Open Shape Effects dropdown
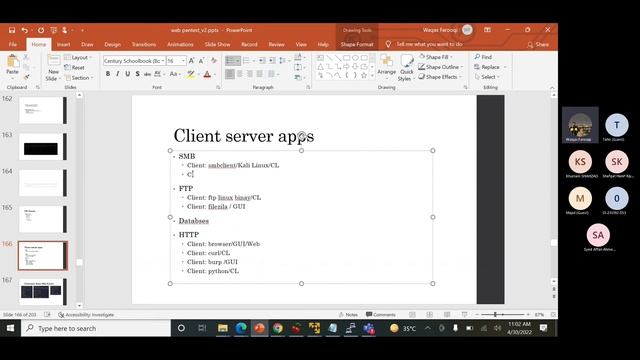This screenshot has width=640, height=360. point(440,77)
